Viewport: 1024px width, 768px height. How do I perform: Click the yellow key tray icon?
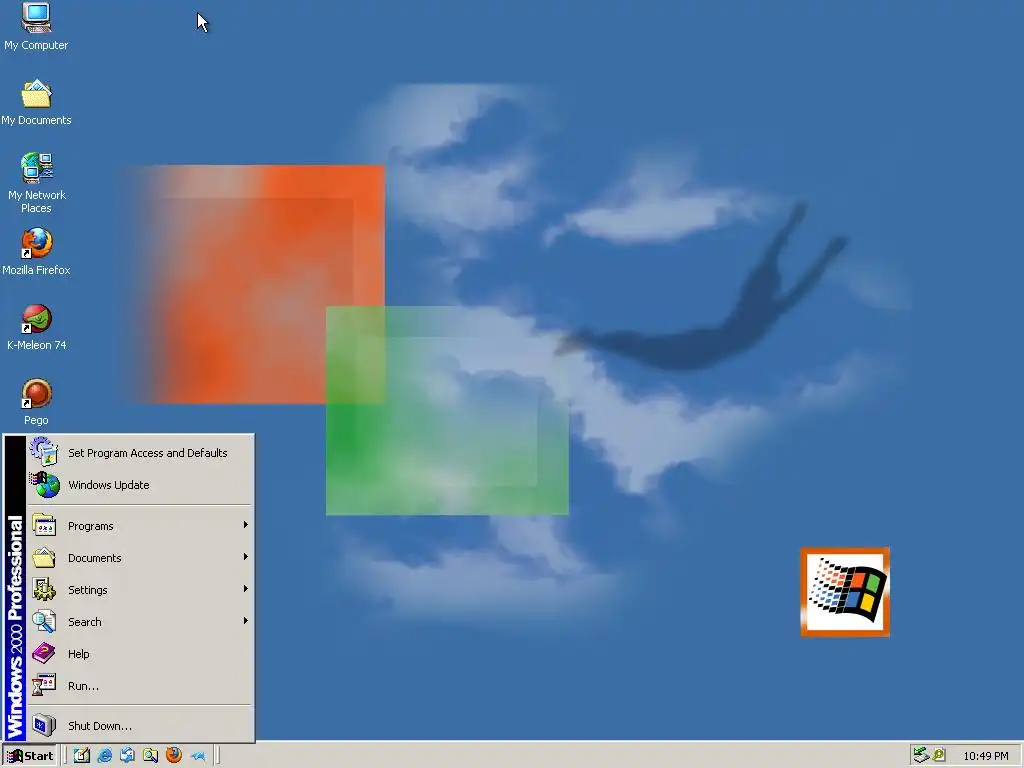939,755
